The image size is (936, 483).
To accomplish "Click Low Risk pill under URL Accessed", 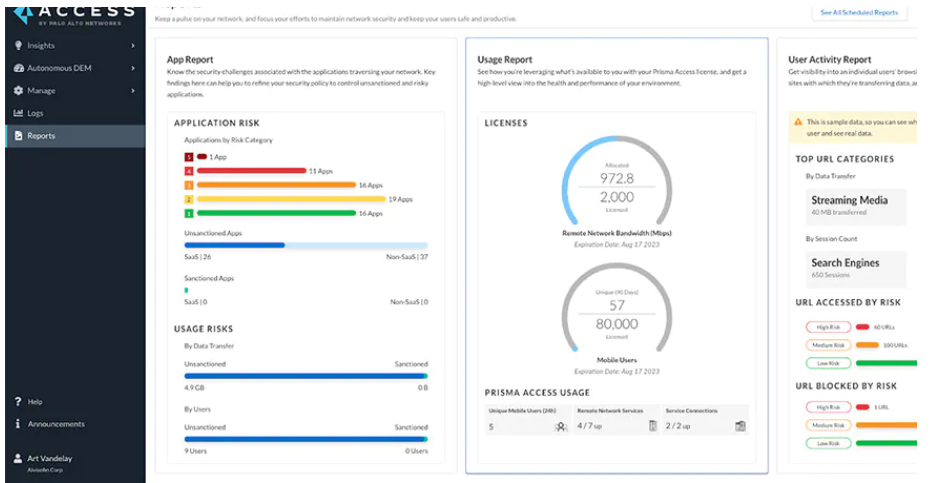I will pyautogui.click(x=828, y=363).
